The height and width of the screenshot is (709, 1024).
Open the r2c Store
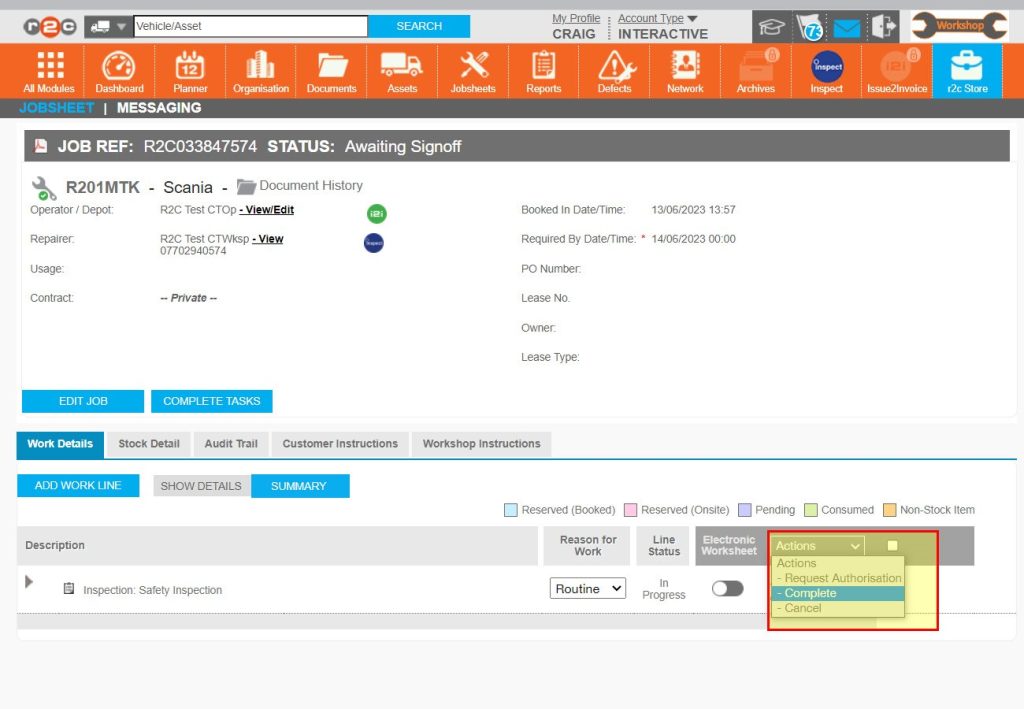966,71
